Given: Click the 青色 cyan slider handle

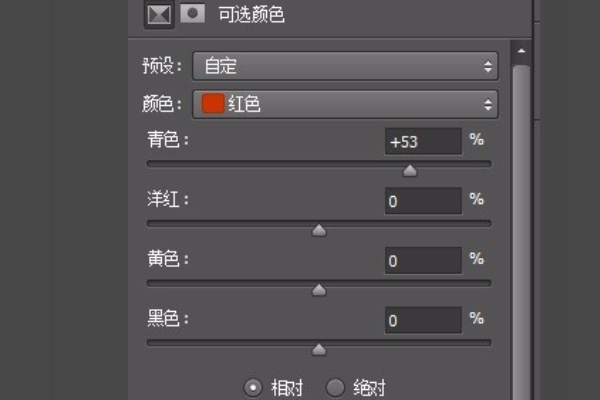Looking at the screenshot, I should [410, 171].
